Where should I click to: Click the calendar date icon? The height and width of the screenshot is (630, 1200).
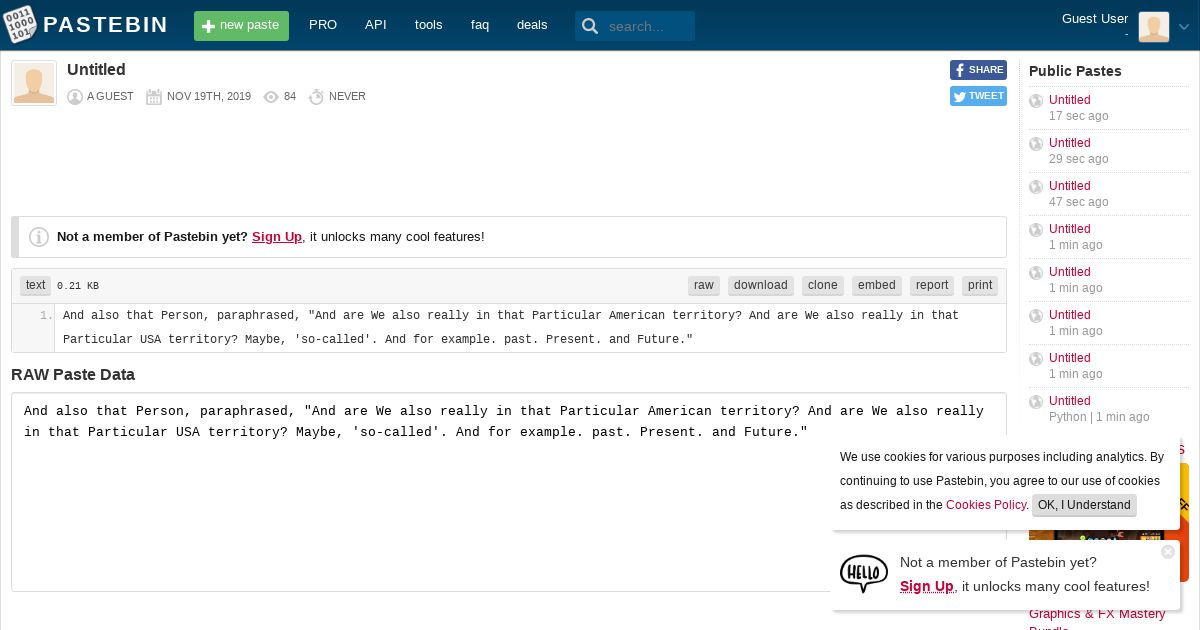click(x=154, y=97)
